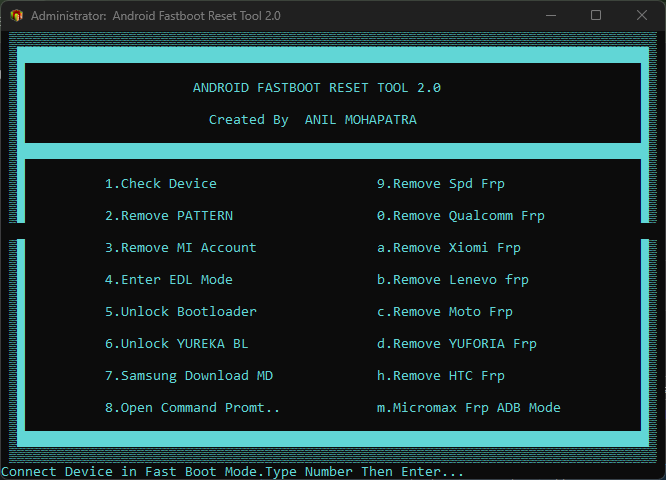
Task: Click option '1.Check Device'
Action: pos(161,184)
